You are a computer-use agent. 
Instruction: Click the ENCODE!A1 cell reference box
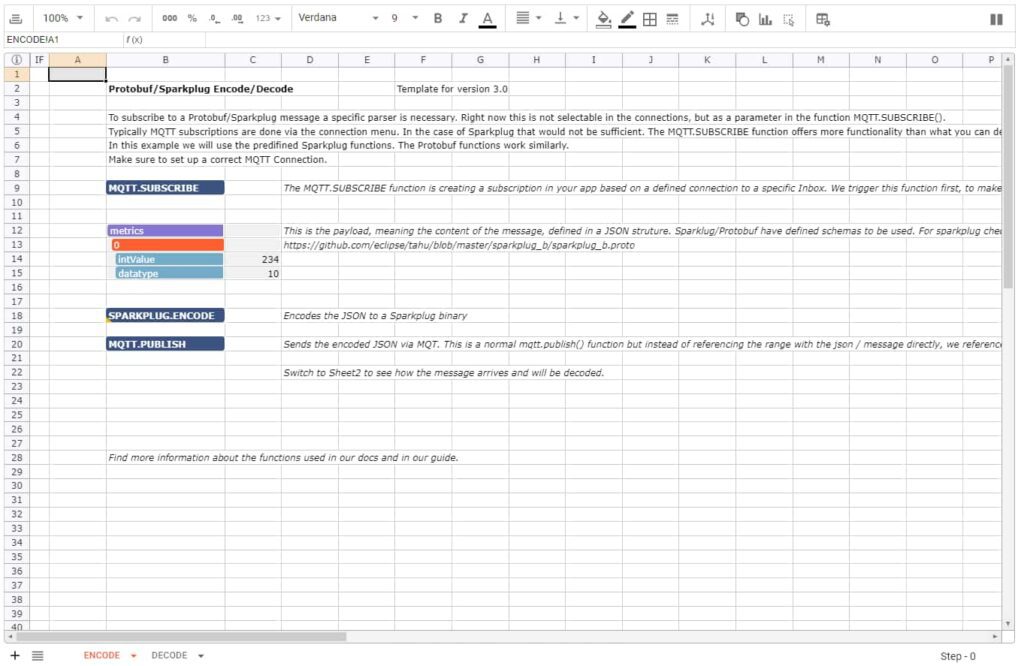[x=58, y=39]
